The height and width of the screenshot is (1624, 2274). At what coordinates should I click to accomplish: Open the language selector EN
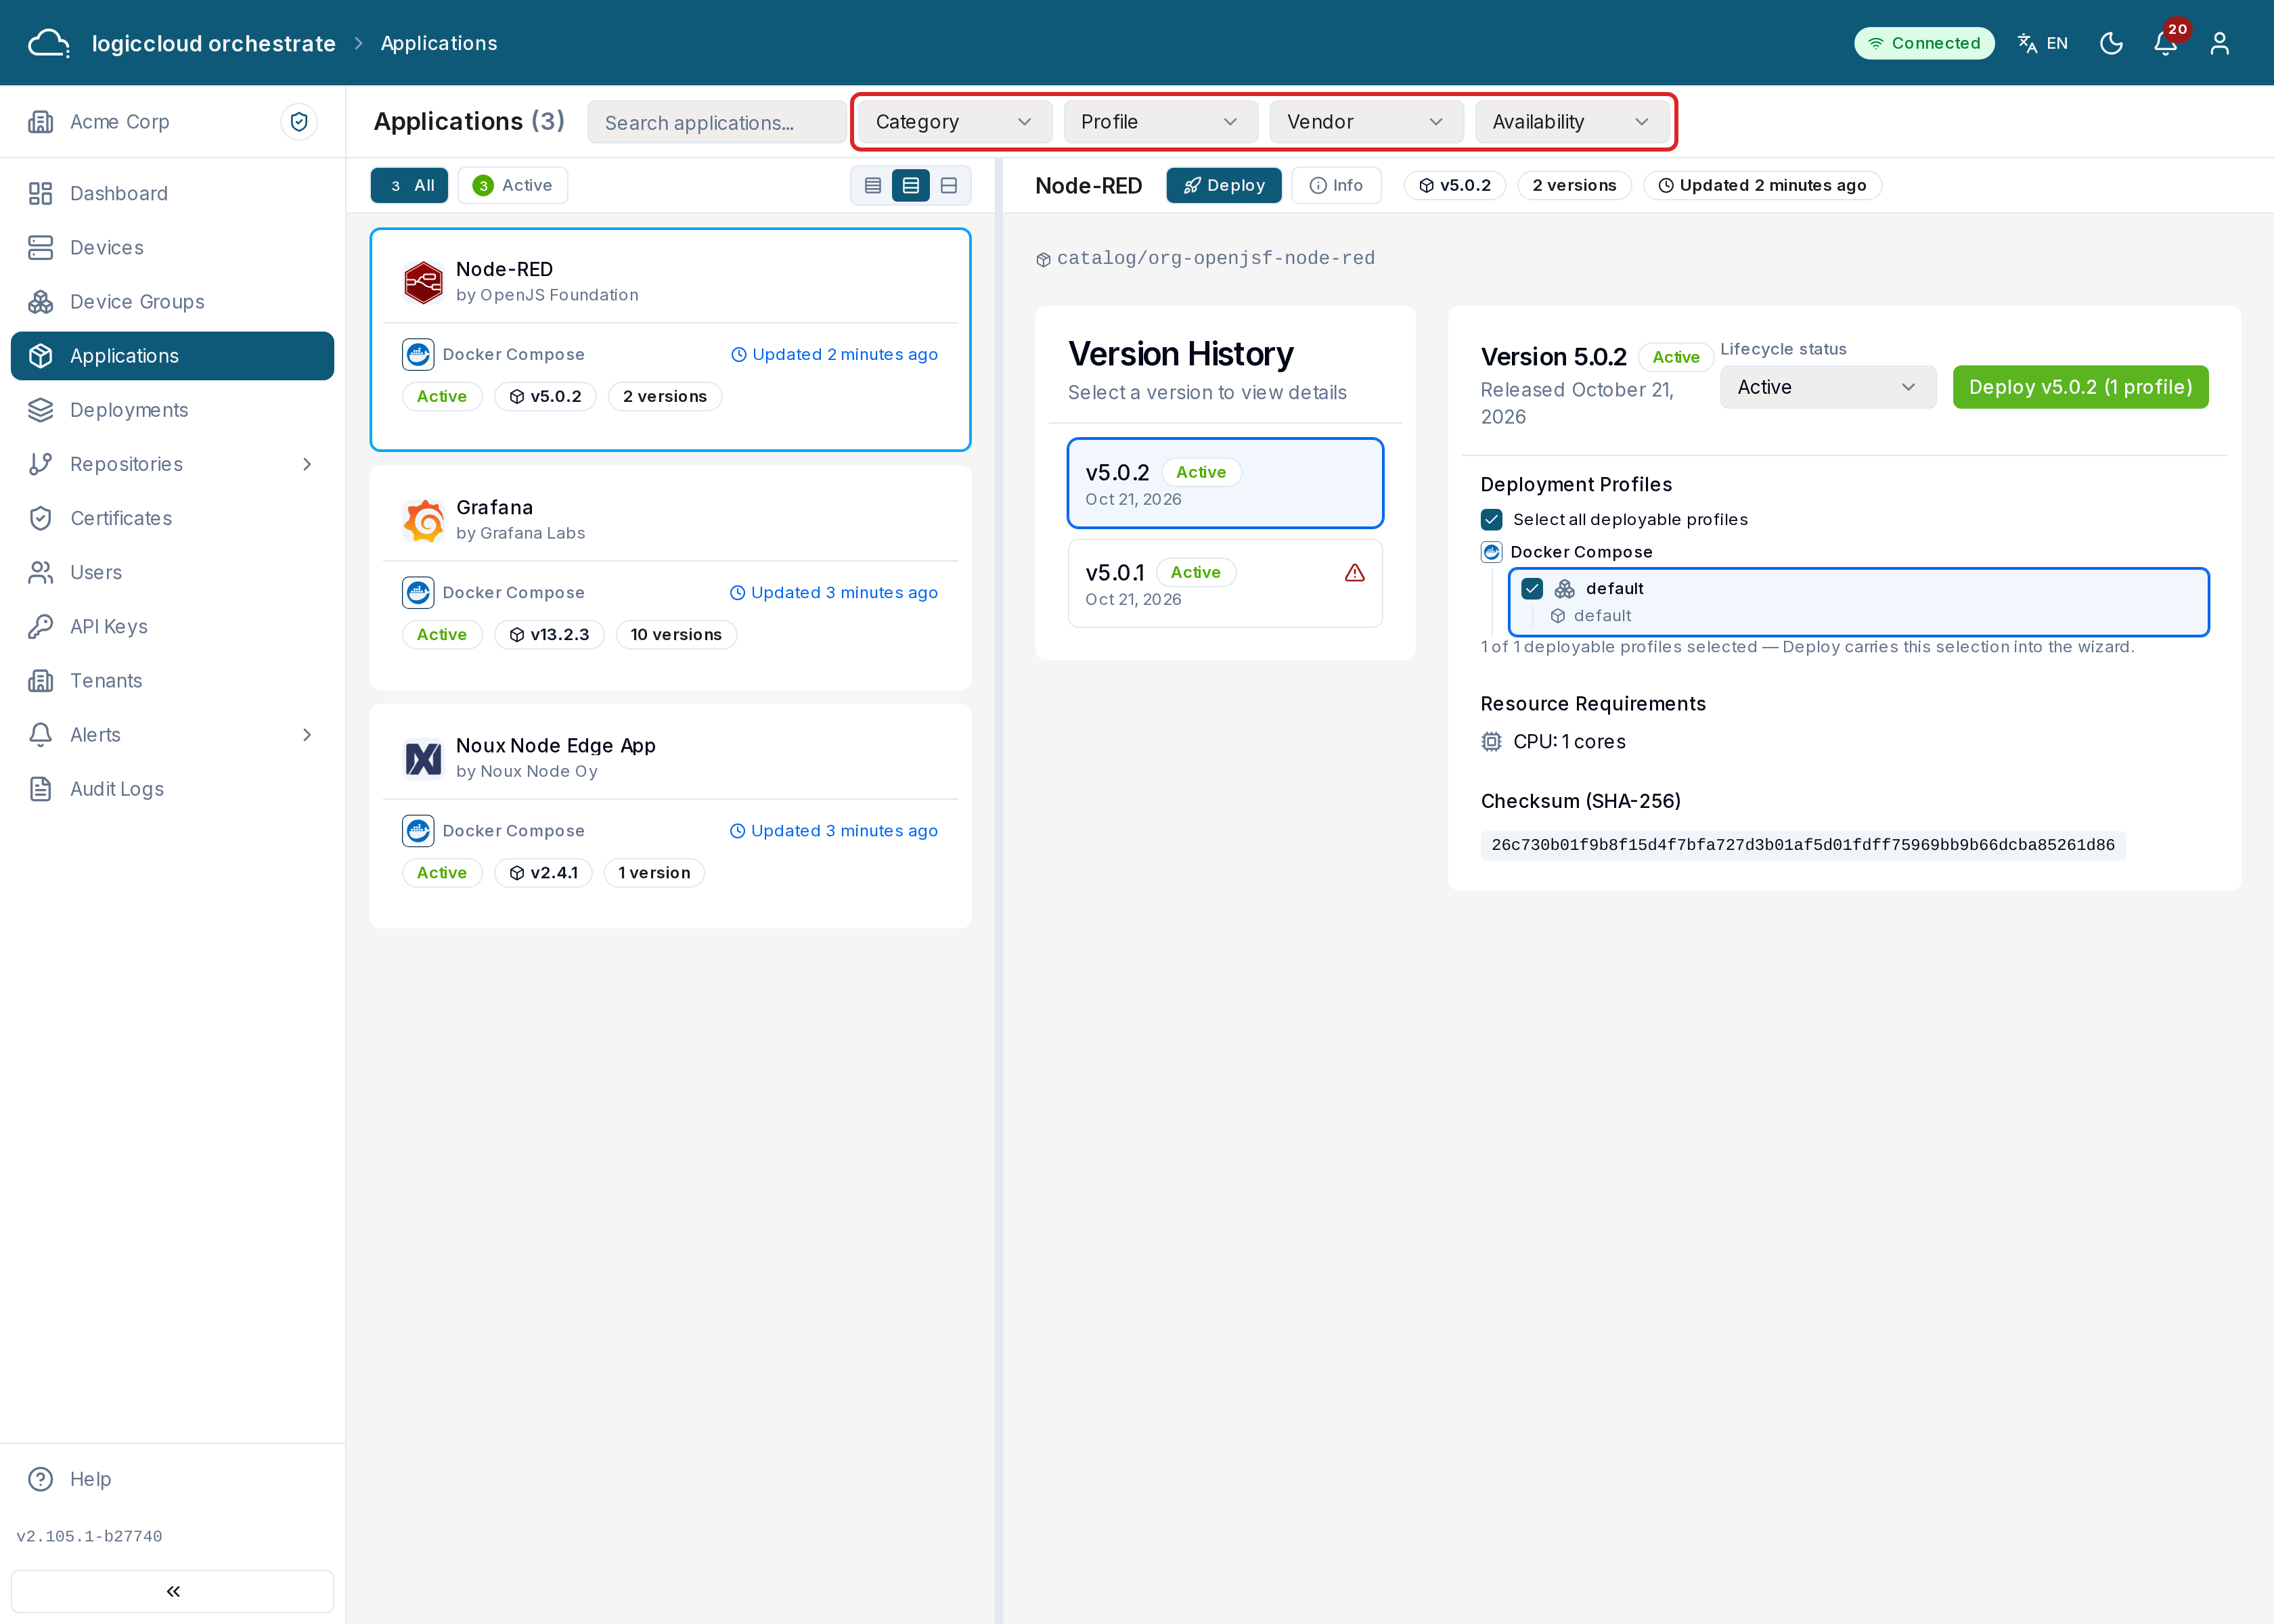tap(2043, 43)
